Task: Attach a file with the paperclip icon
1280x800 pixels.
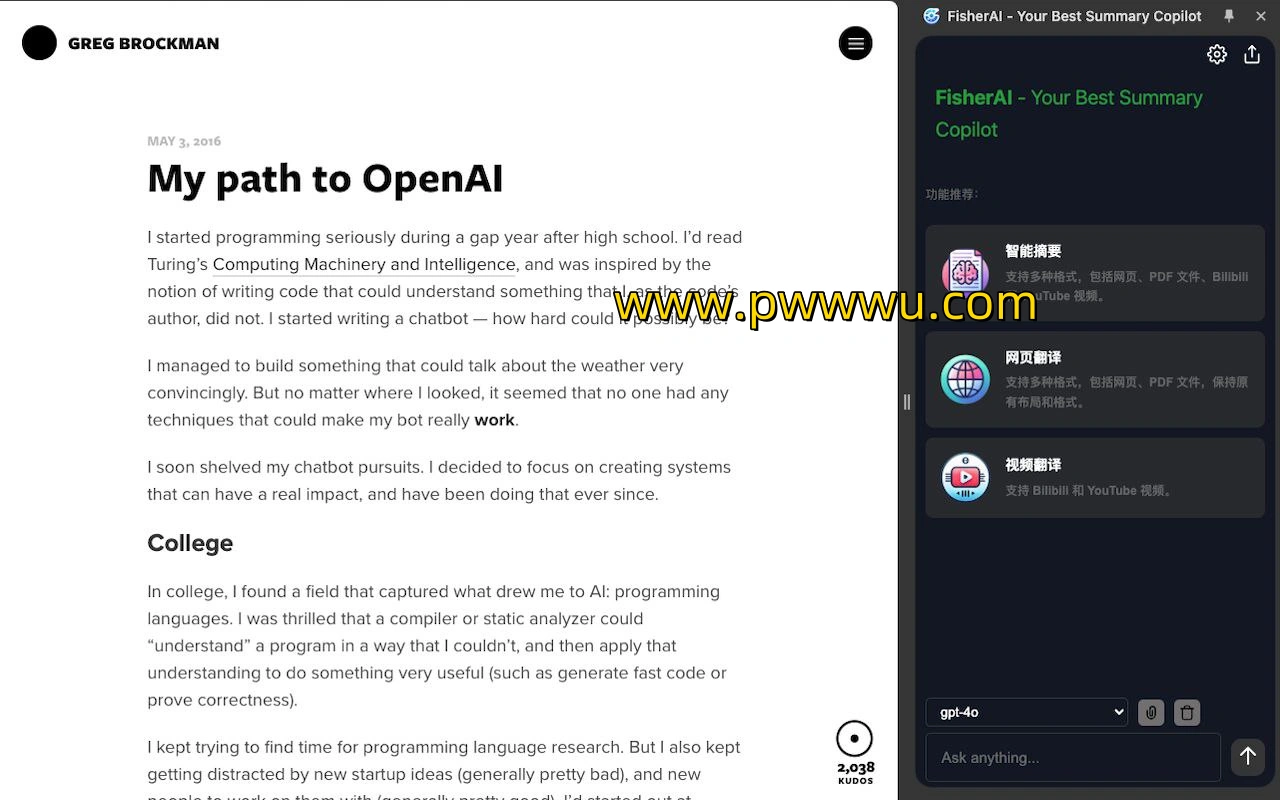Action: (1151, 712)
